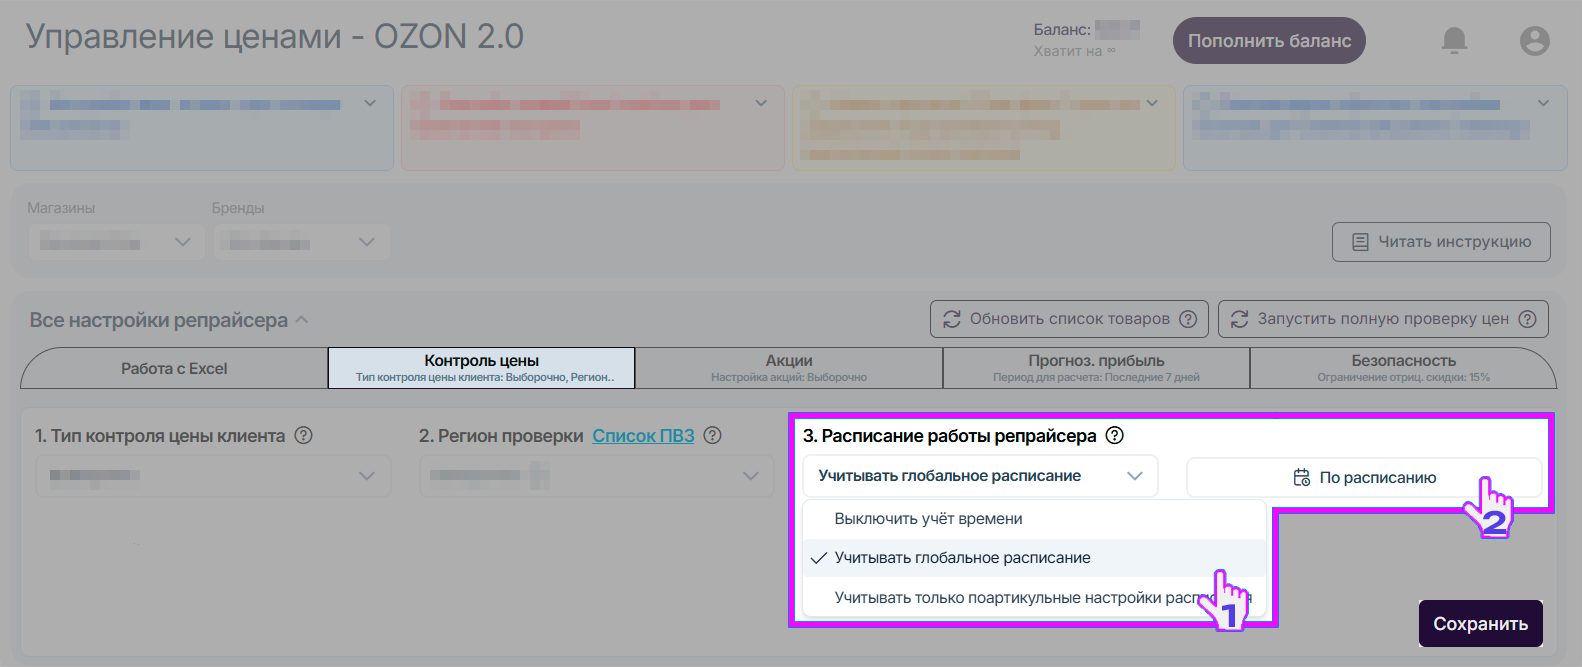The height and width of the screenshot is (667, 1582).
Task: Click refresh icon in Запустить полную проверку цен
Action: click(x=1240, y=319)
